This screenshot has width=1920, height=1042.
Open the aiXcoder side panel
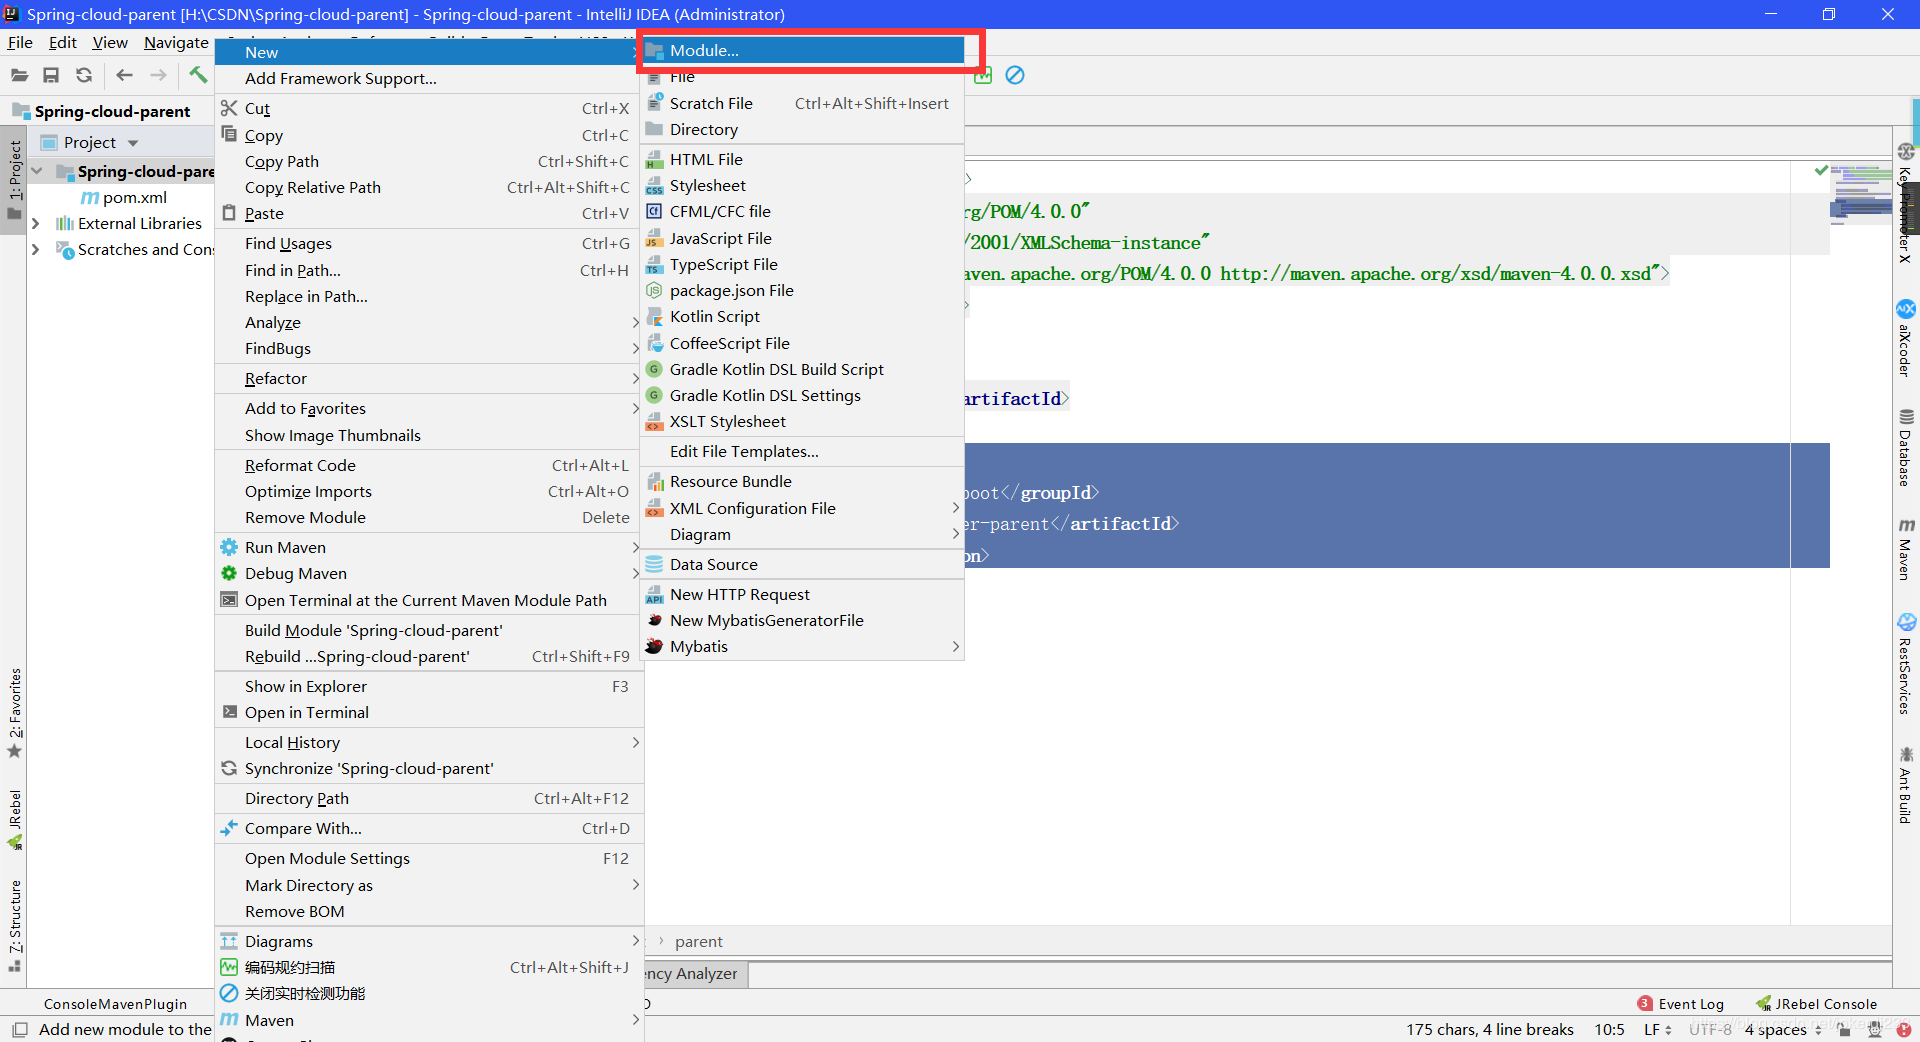[x=1906, y=337]
